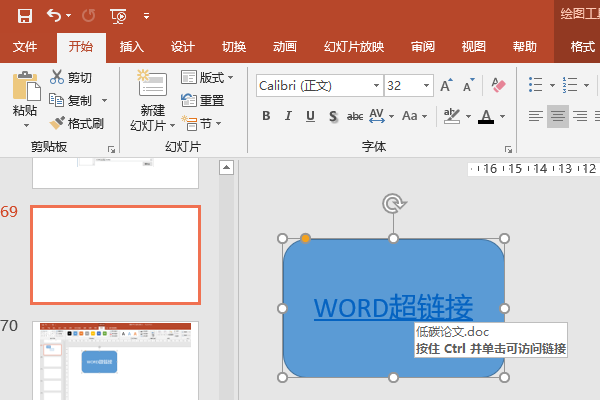Toggle Underline formatting
Viewport: 600px width, 400px height.
[310, 116]
